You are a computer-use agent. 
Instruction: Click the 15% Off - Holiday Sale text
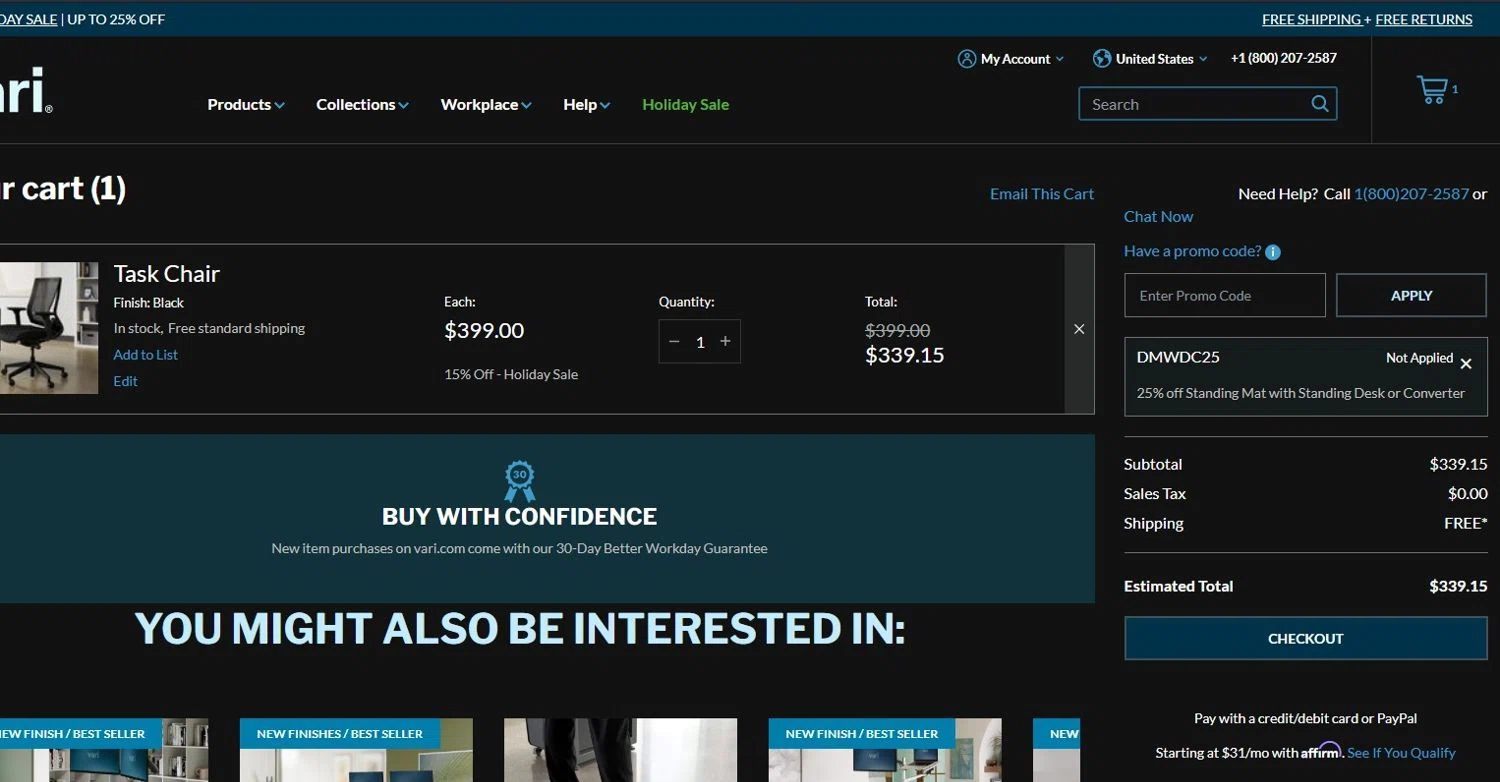coord(511,374)
